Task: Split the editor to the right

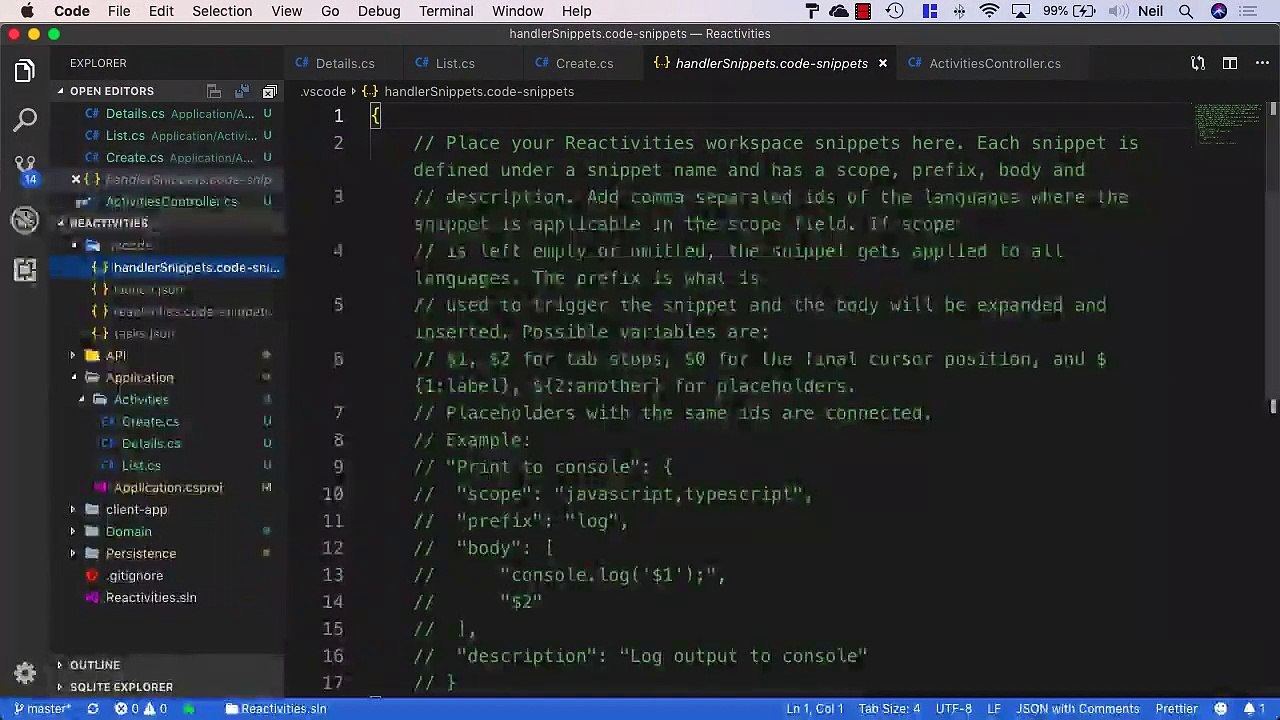Action: point(1230,63)
